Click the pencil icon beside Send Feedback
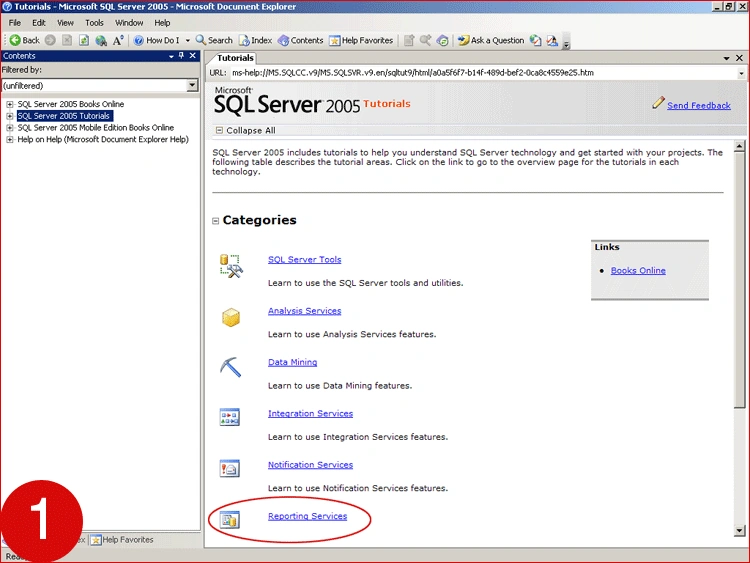 [658, 103]
